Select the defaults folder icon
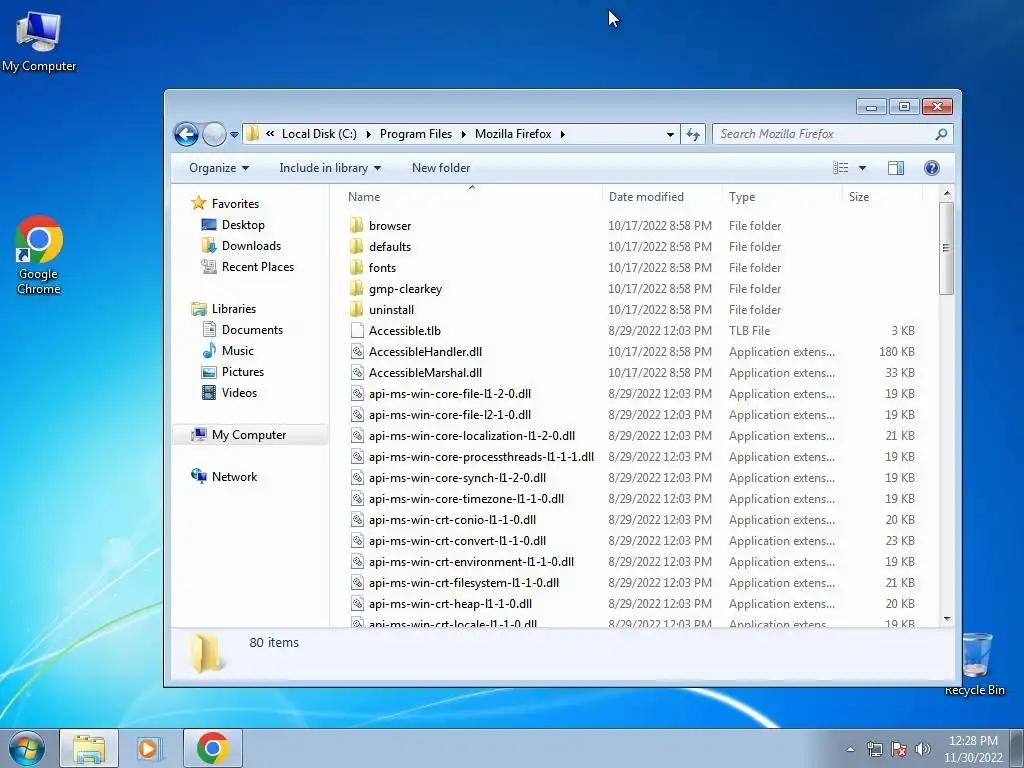The image size is (1024, 768). (x=357, y=246)
